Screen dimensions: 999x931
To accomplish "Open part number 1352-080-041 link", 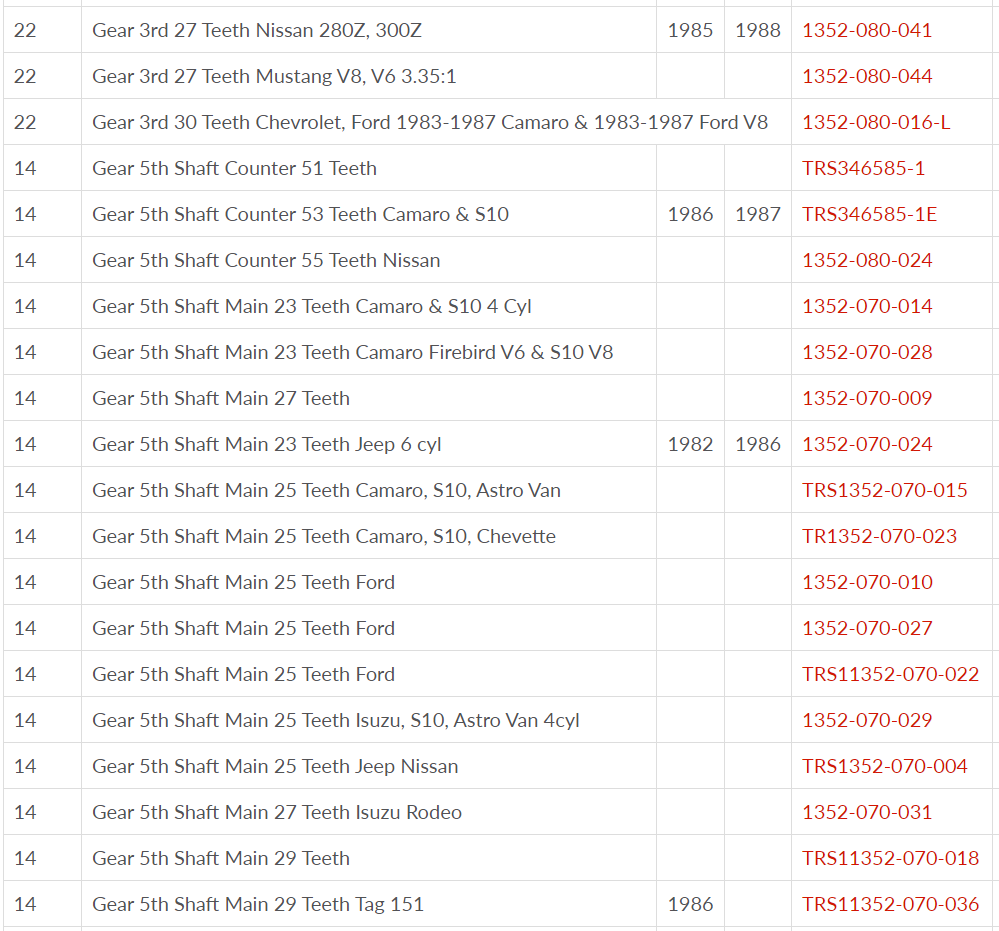I will click(866, 30).
